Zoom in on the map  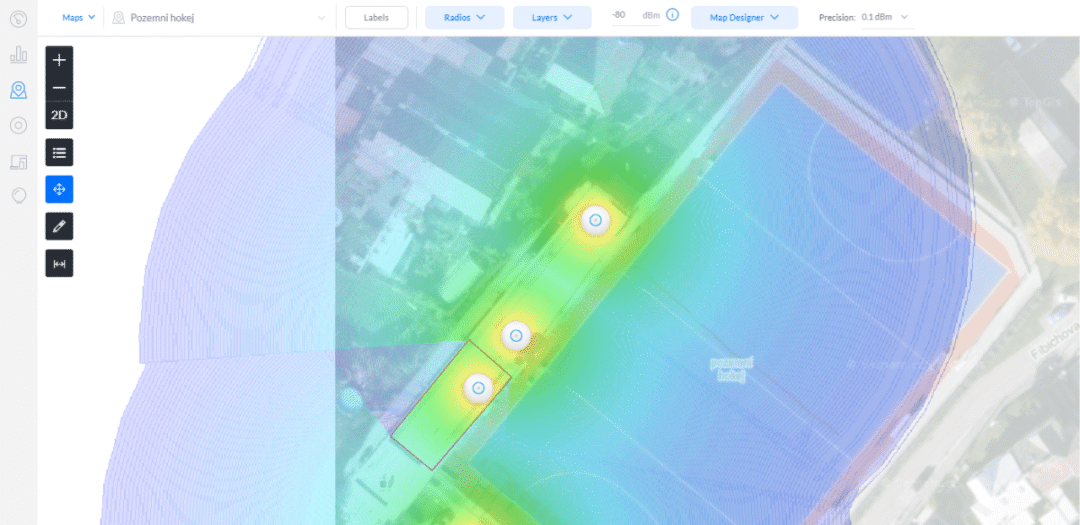click(x=59, y=60)
